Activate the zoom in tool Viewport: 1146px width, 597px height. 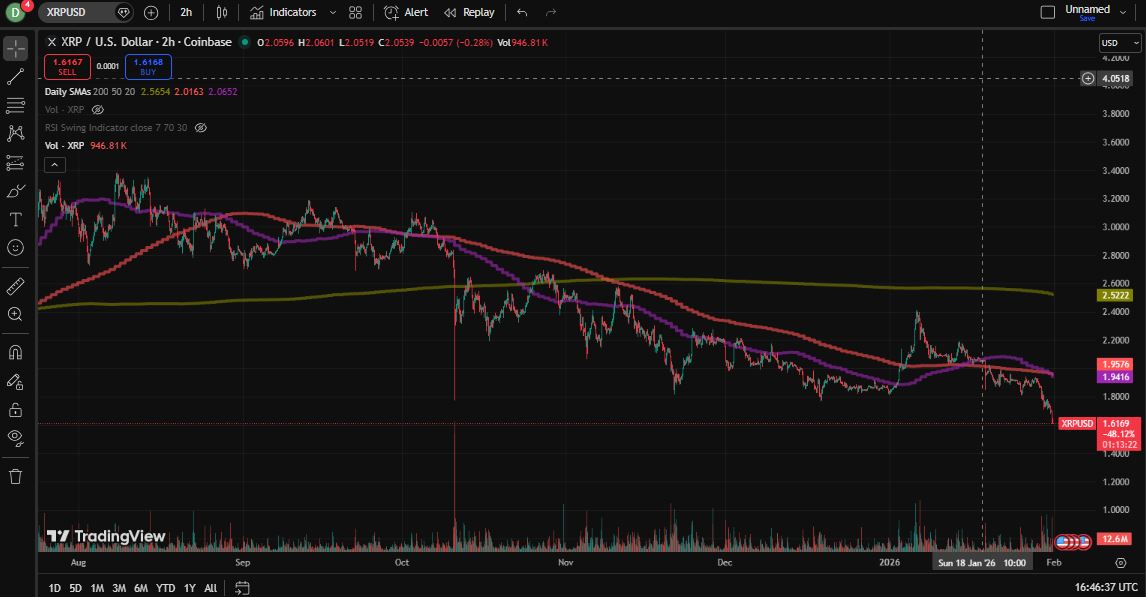point(15,314)
